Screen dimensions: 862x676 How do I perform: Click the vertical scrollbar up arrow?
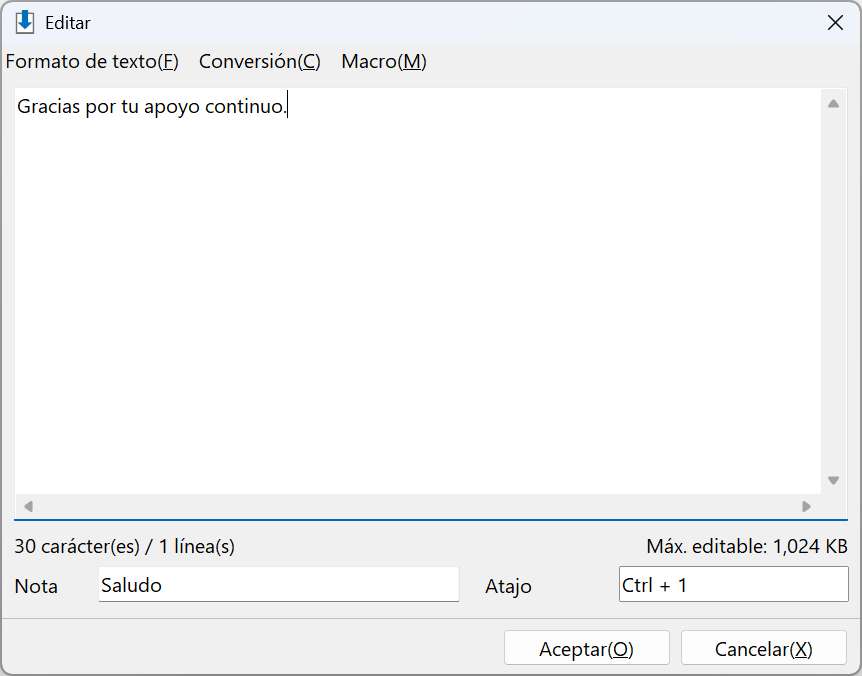833,104
